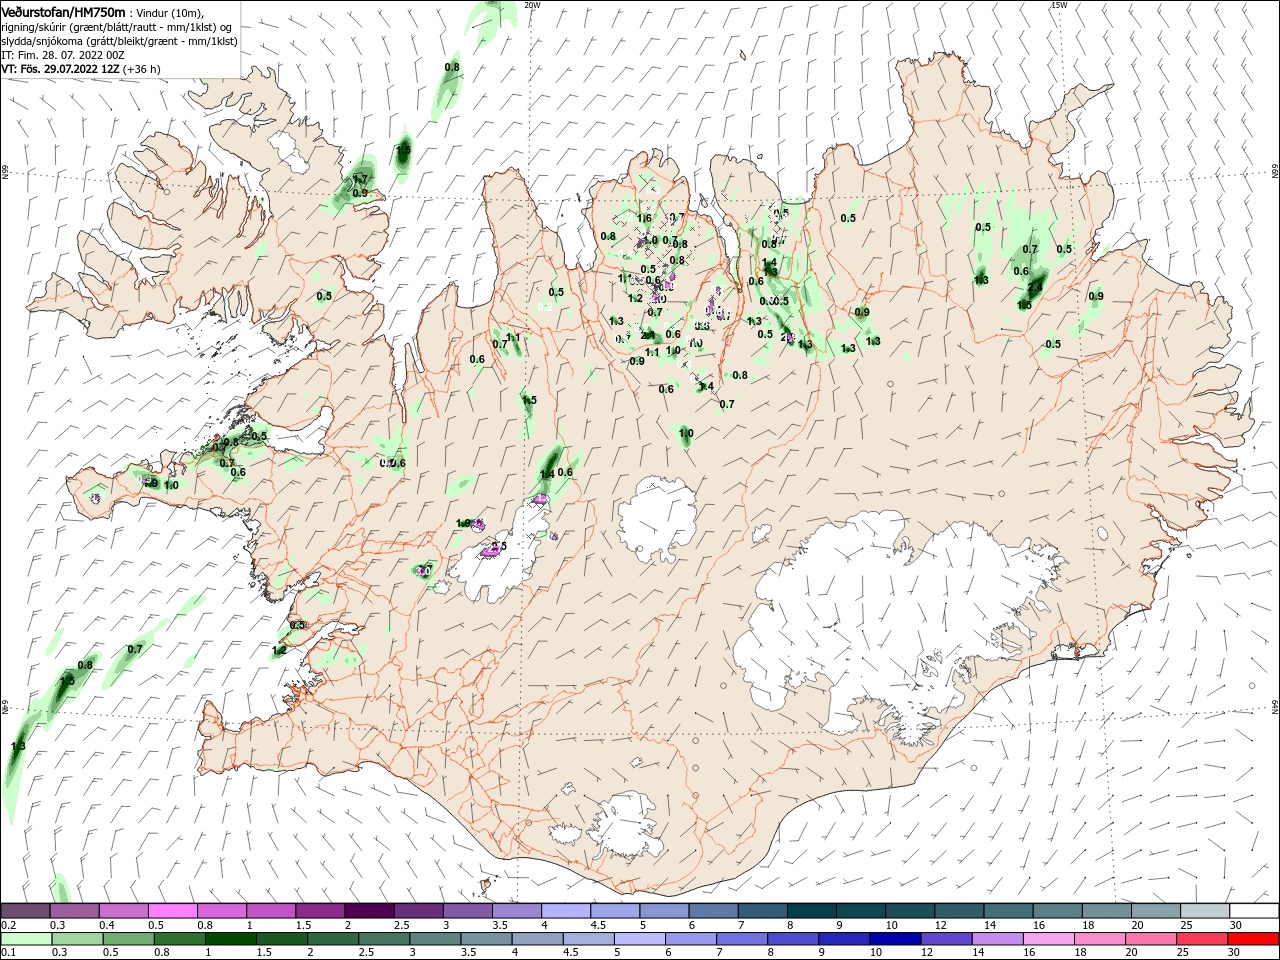Click the 'Vindur (10m),' text in the header

171,12
